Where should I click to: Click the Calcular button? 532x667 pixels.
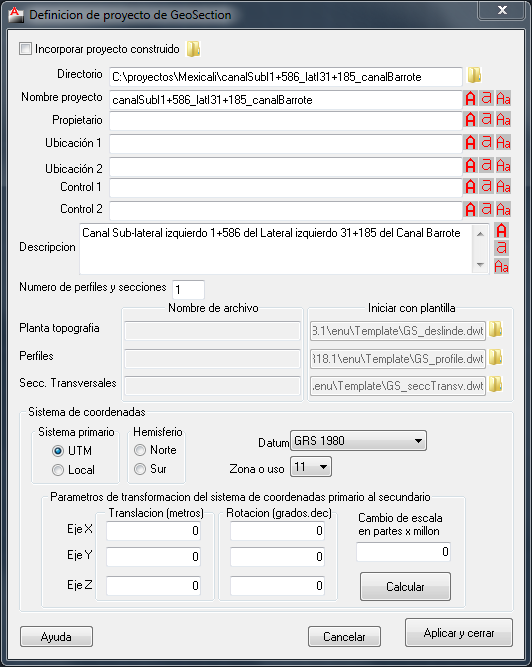[405, 587]
